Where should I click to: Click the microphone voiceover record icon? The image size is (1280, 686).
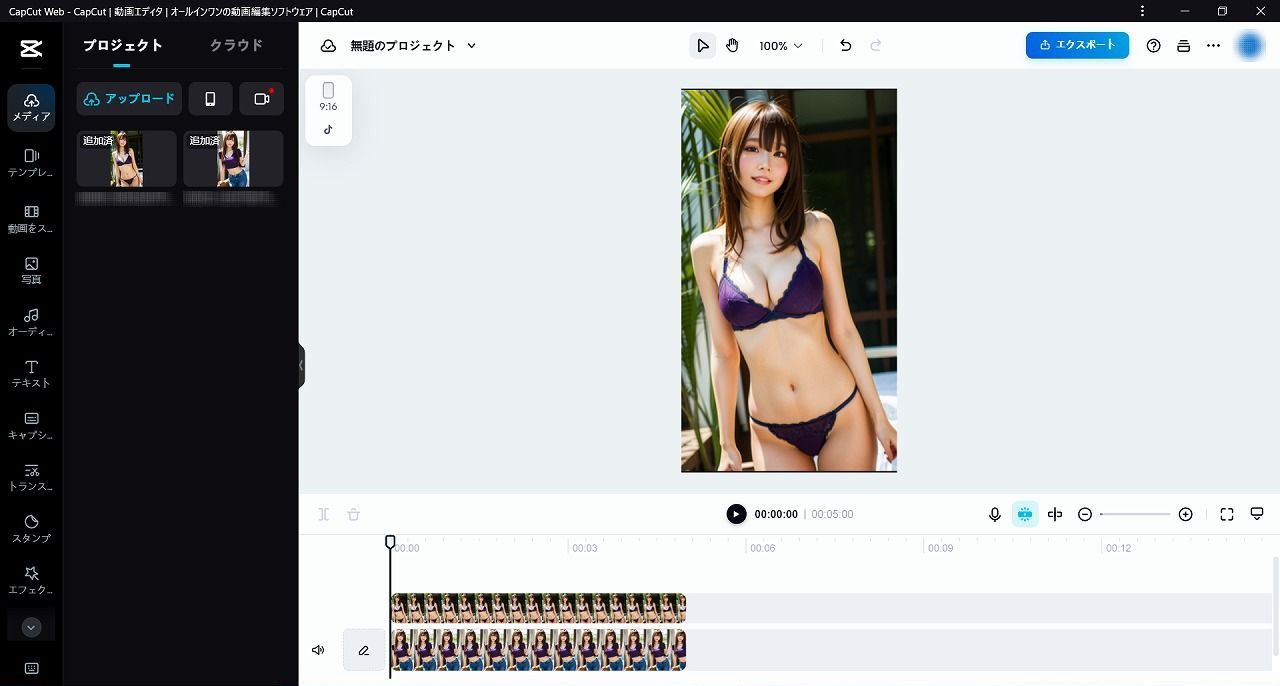click(995, 514)
